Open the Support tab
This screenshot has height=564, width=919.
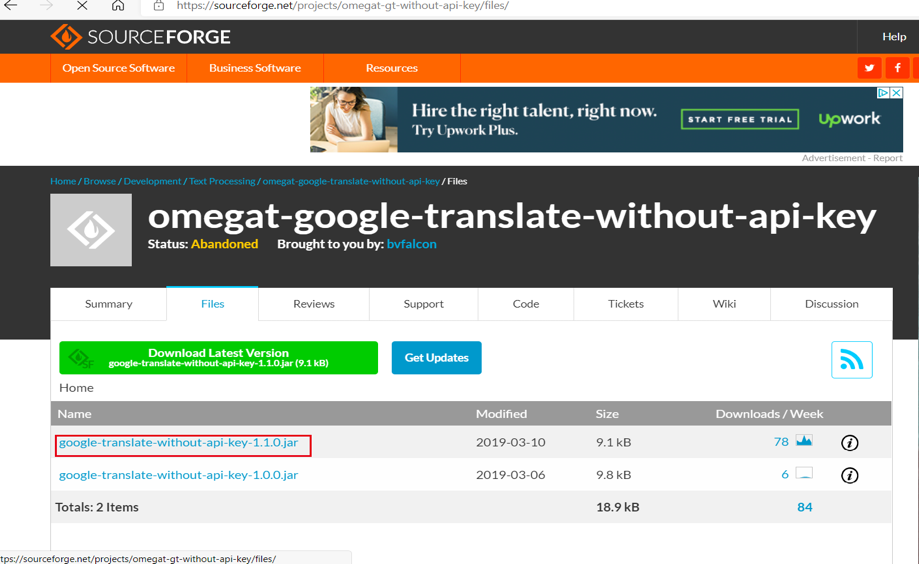(423, 304)
